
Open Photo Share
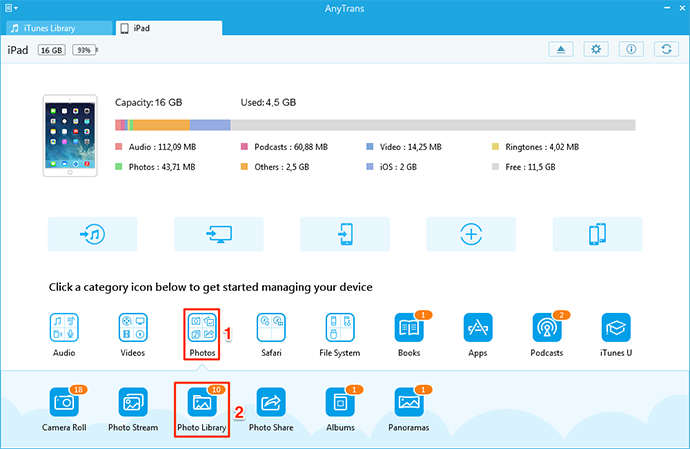point(271,402)
